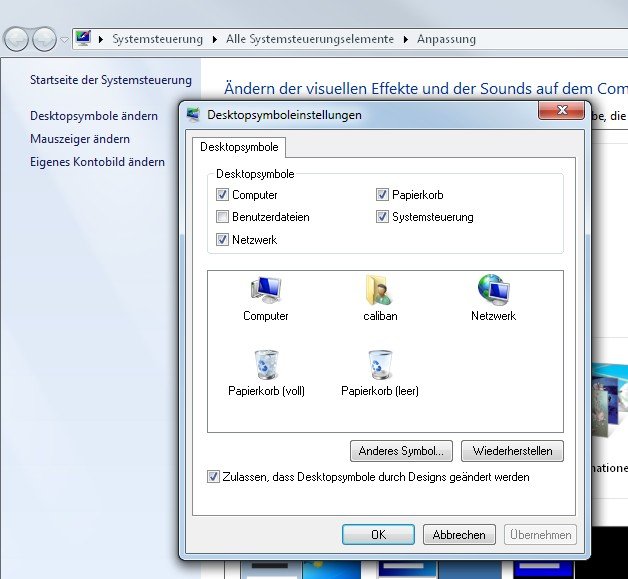Click Anpassung in the address breadcrumb
The height and width of the screenshot is (579, 628).
pyautogui.click(x=446, y=39)
